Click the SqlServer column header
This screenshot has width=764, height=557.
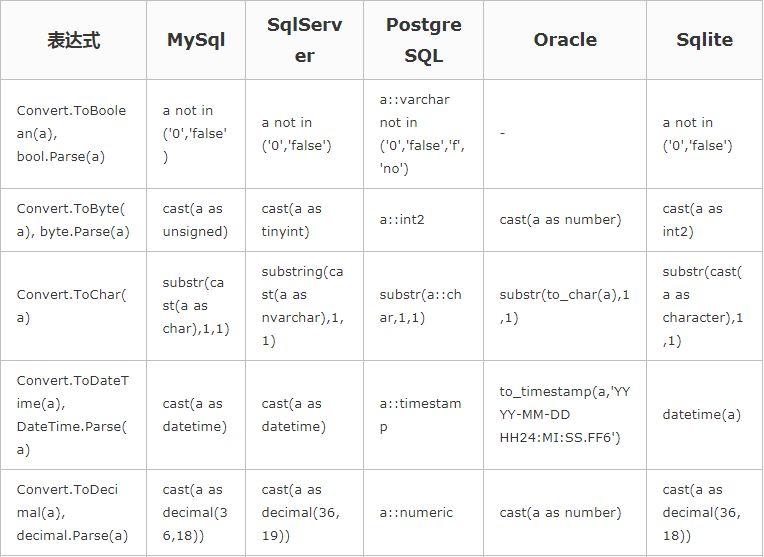tap(305, 40)
